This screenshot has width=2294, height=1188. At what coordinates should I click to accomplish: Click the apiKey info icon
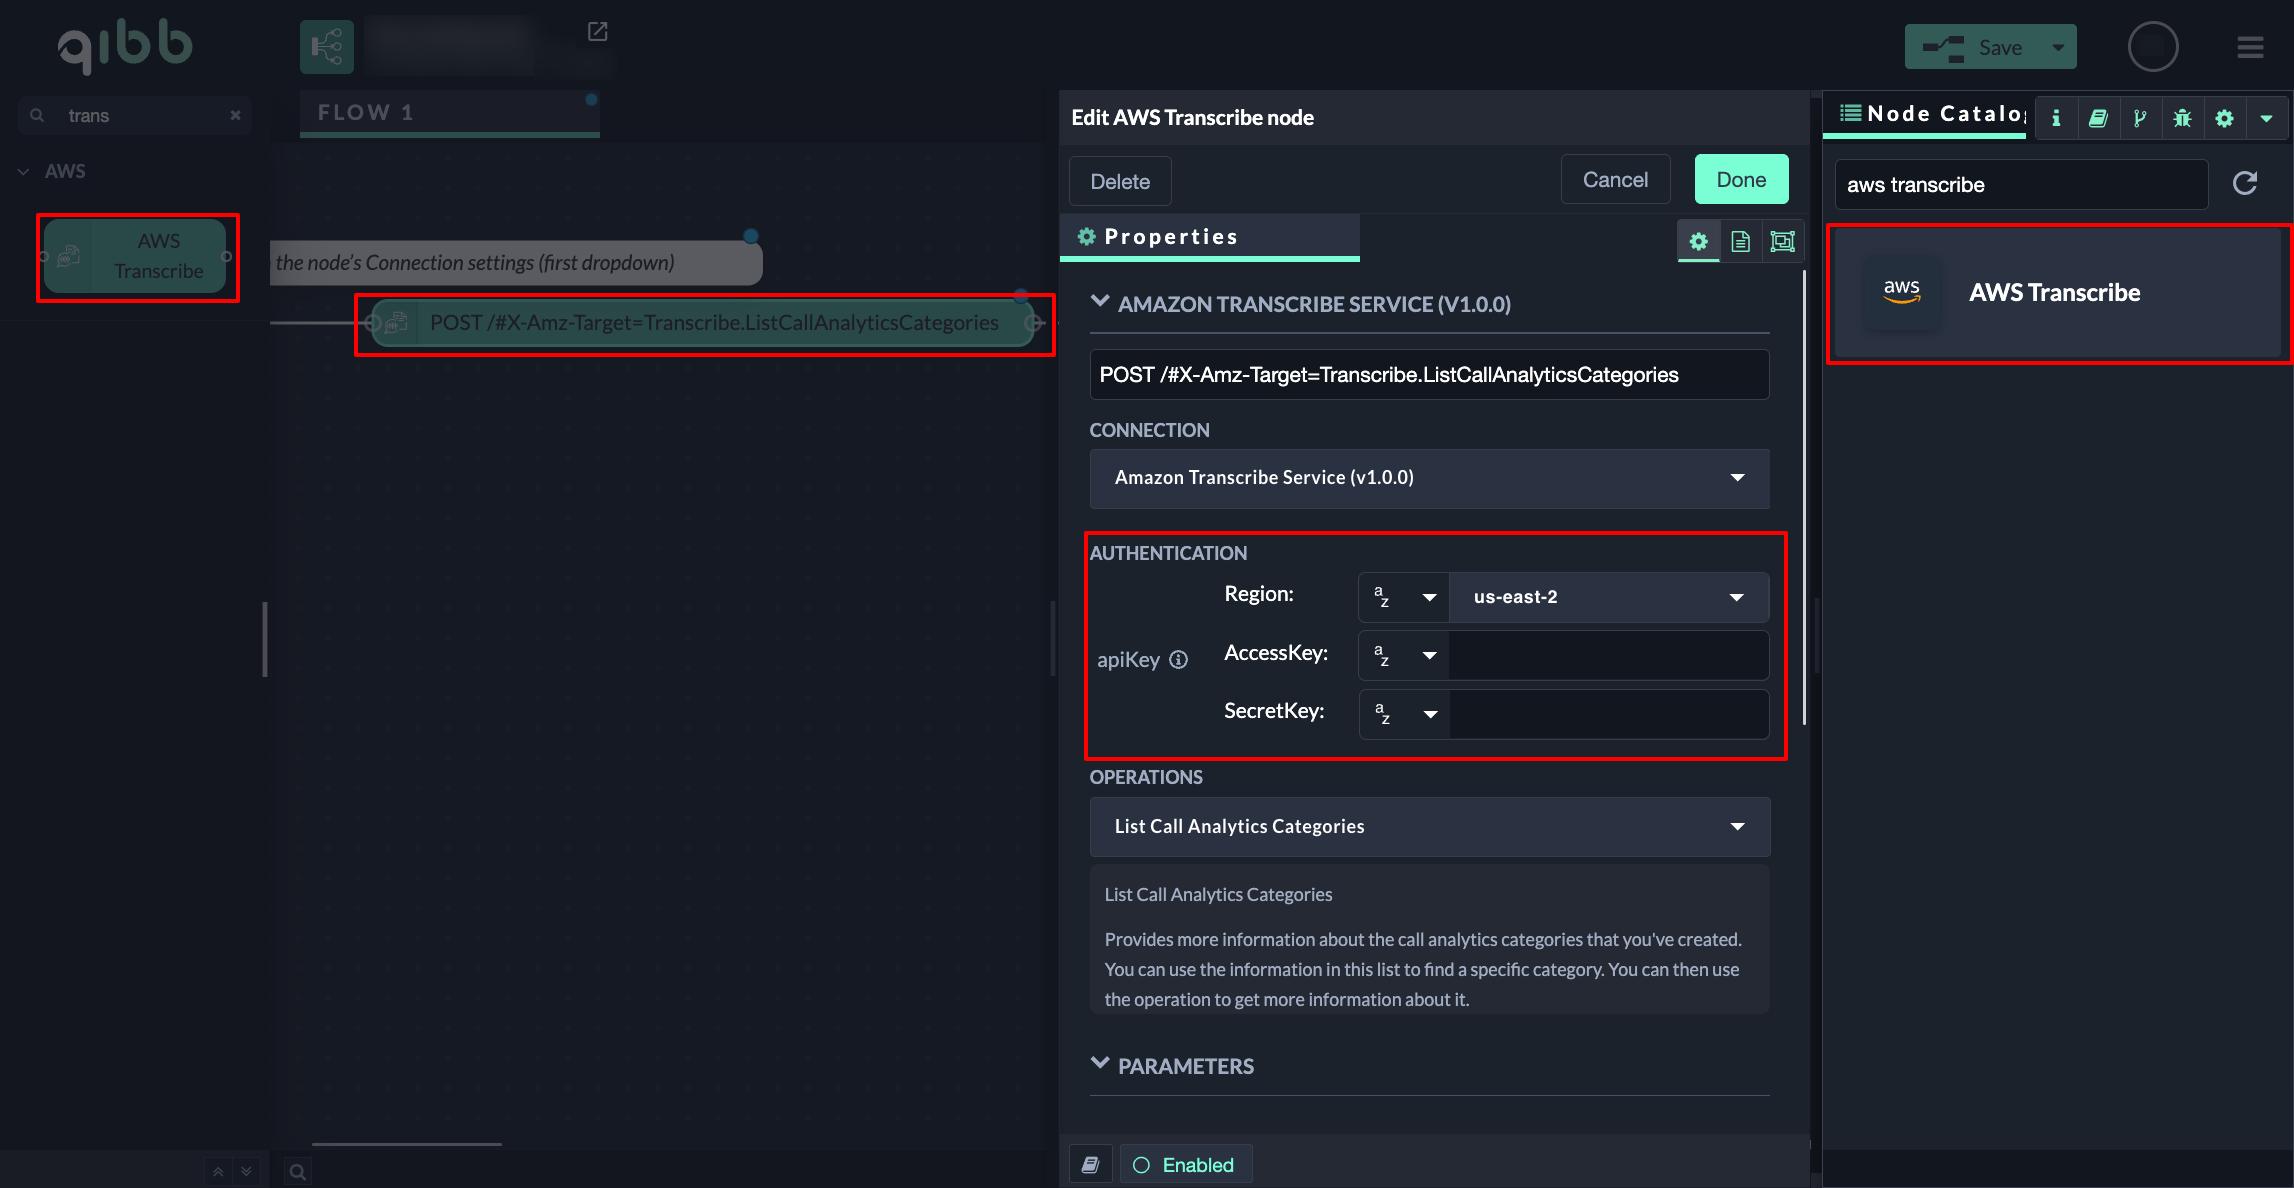point(1179,659)
